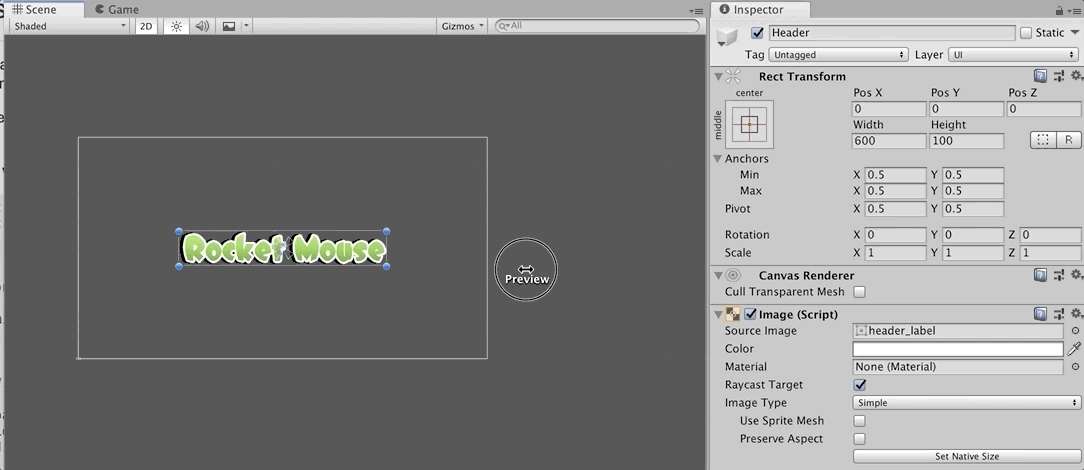
Task: Enable the Static checkbox
Action: [1026, 33]
